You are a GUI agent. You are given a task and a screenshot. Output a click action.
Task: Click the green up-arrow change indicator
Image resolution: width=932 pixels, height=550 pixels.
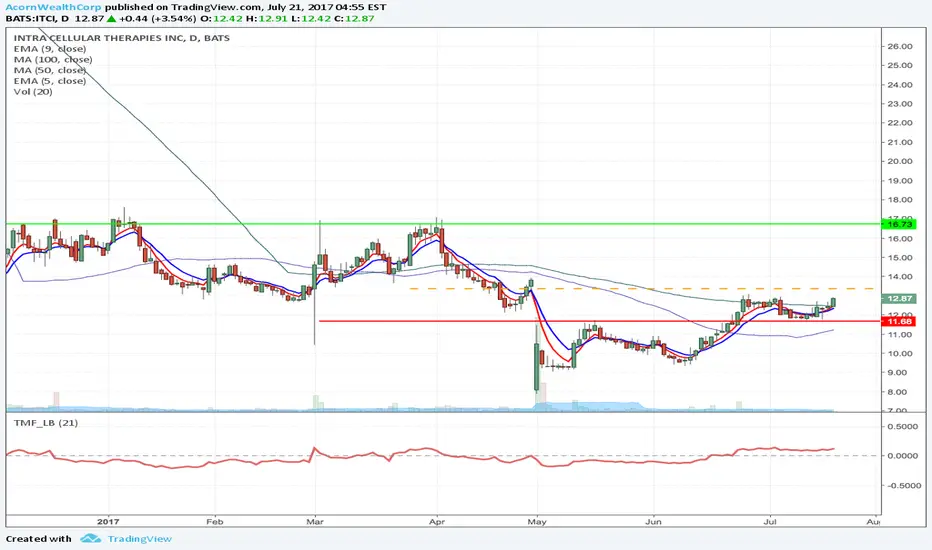(x=111, y=18)
